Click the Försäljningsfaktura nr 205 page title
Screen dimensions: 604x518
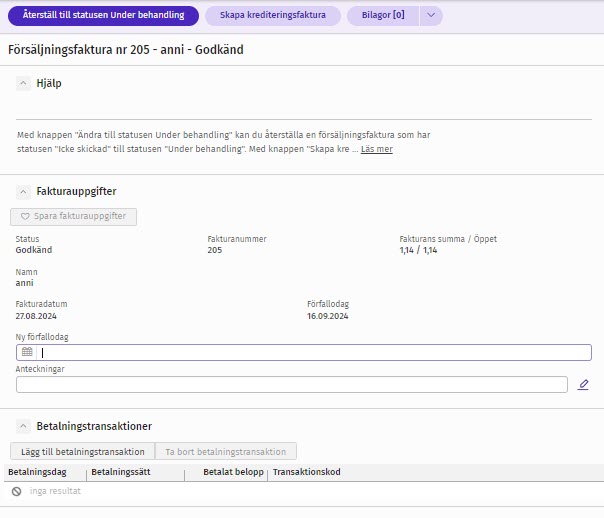pyautogui.click(x=126, y=50)
